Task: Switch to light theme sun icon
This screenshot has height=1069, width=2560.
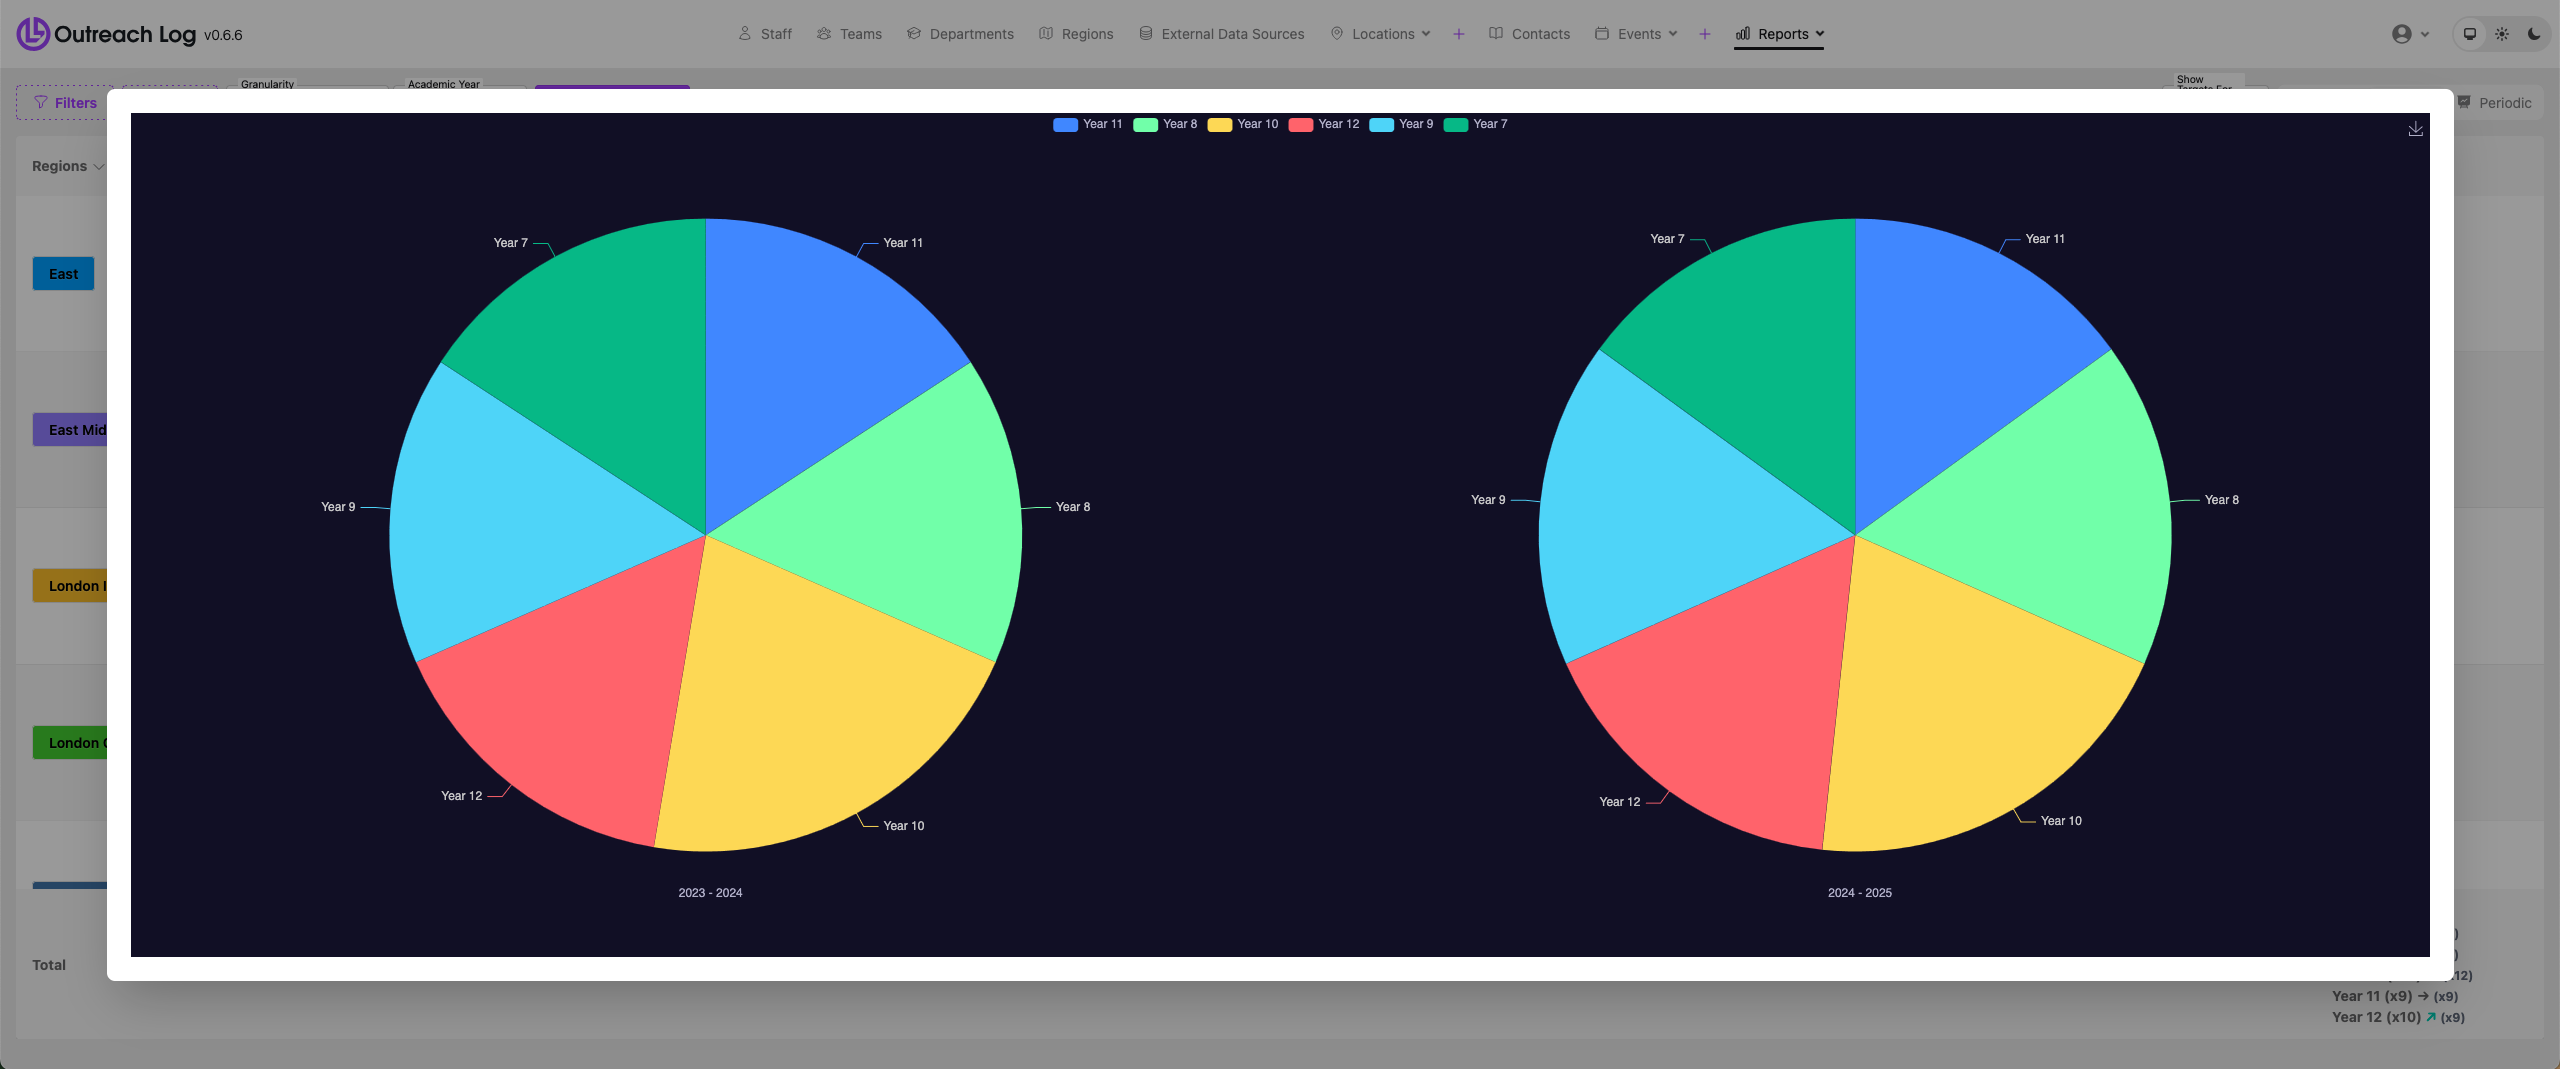Action: tap(2502, 34)
